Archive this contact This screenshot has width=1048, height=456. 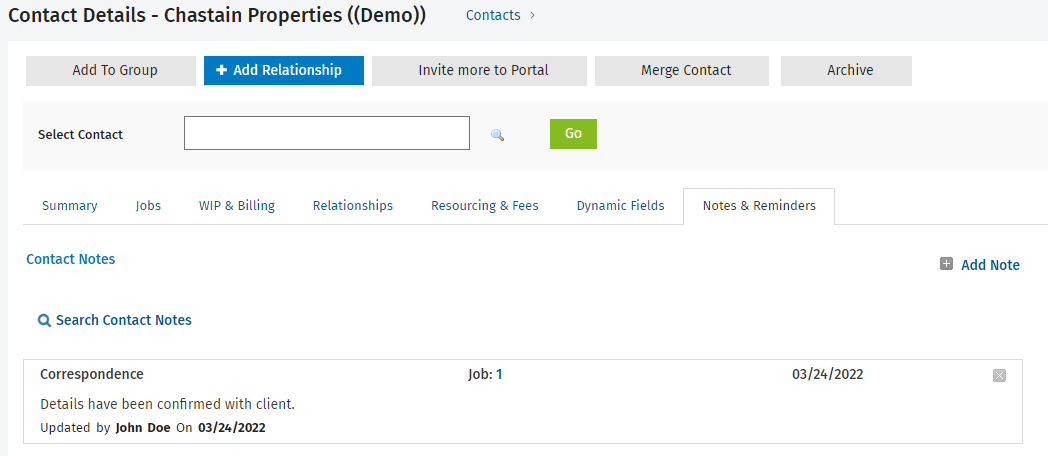point(846,71)
